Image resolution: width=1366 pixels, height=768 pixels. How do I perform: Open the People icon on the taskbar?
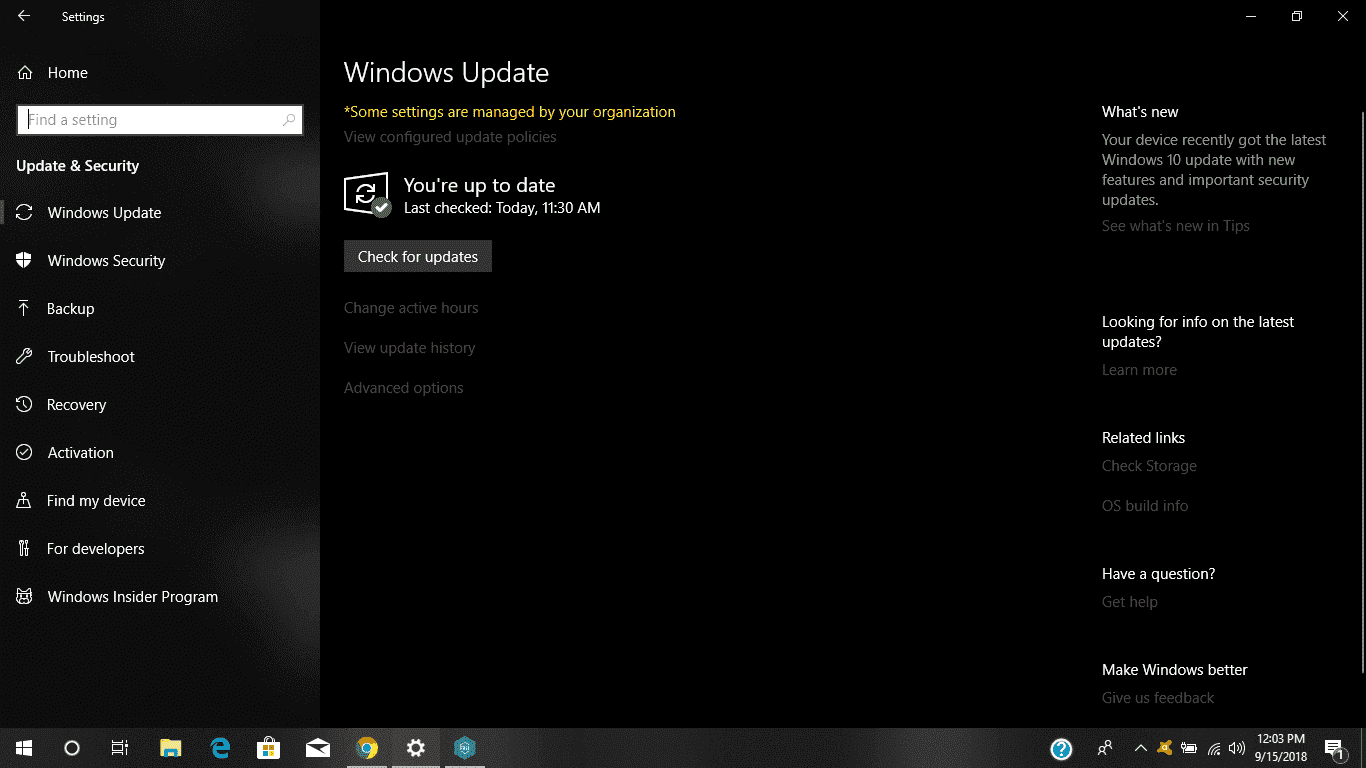tap(1105, 748)
